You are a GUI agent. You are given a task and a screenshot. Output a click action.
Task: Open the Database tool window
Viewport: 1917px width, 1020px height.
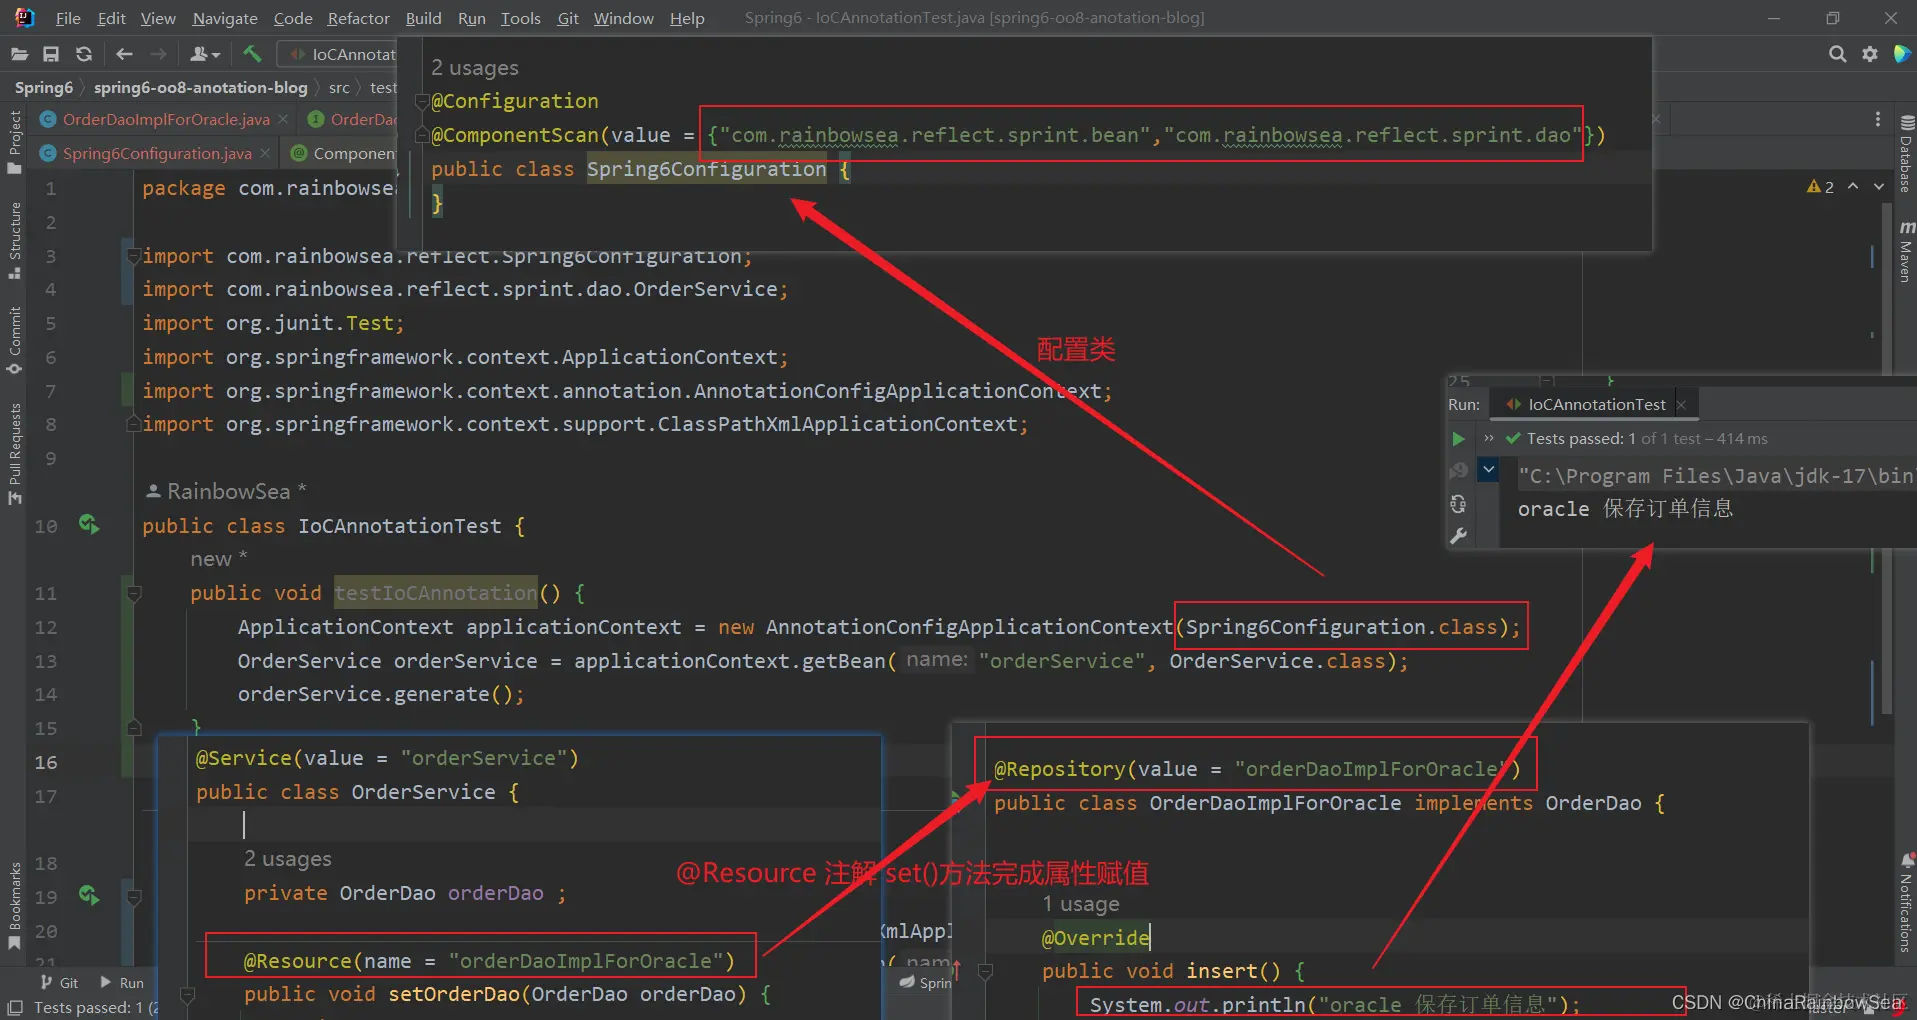click(1905, 153)
